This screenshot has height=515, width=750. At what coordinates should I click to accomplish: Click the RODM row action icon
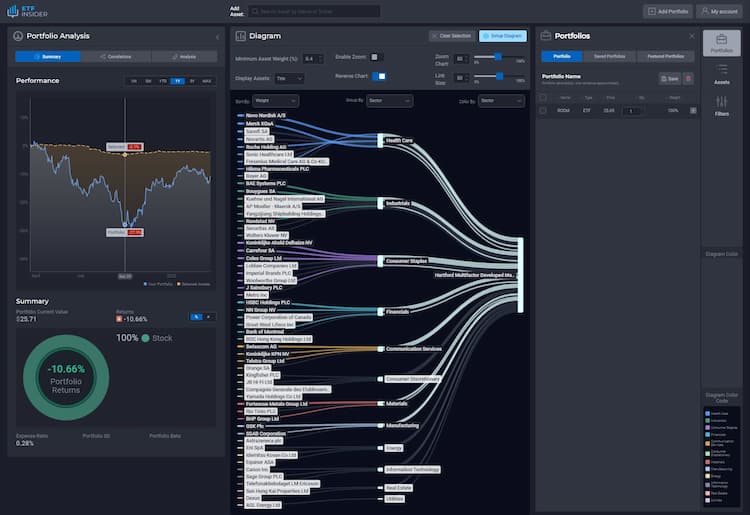tap(693, 110)
